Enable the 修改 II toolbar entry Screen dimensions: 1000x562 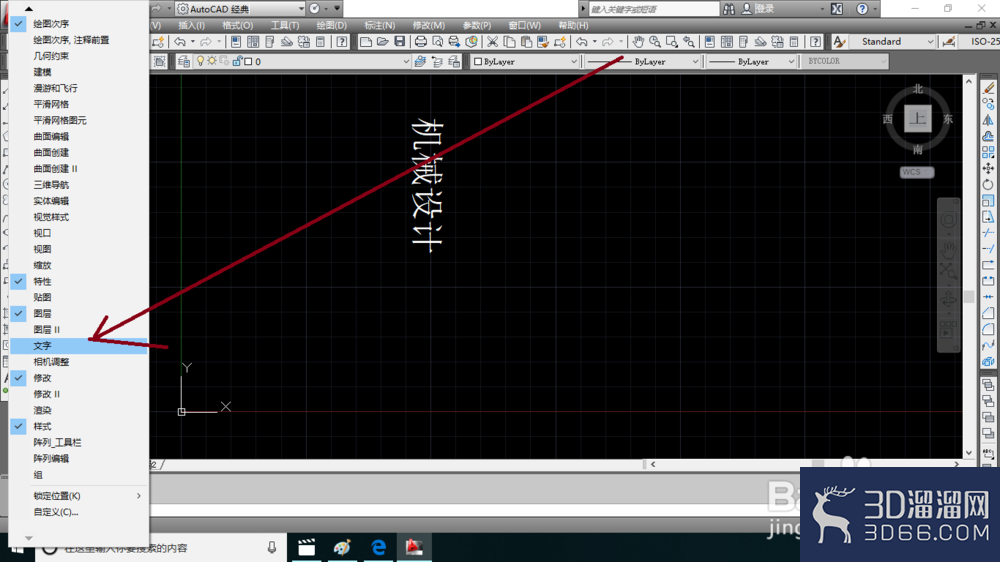coord(79,394)
